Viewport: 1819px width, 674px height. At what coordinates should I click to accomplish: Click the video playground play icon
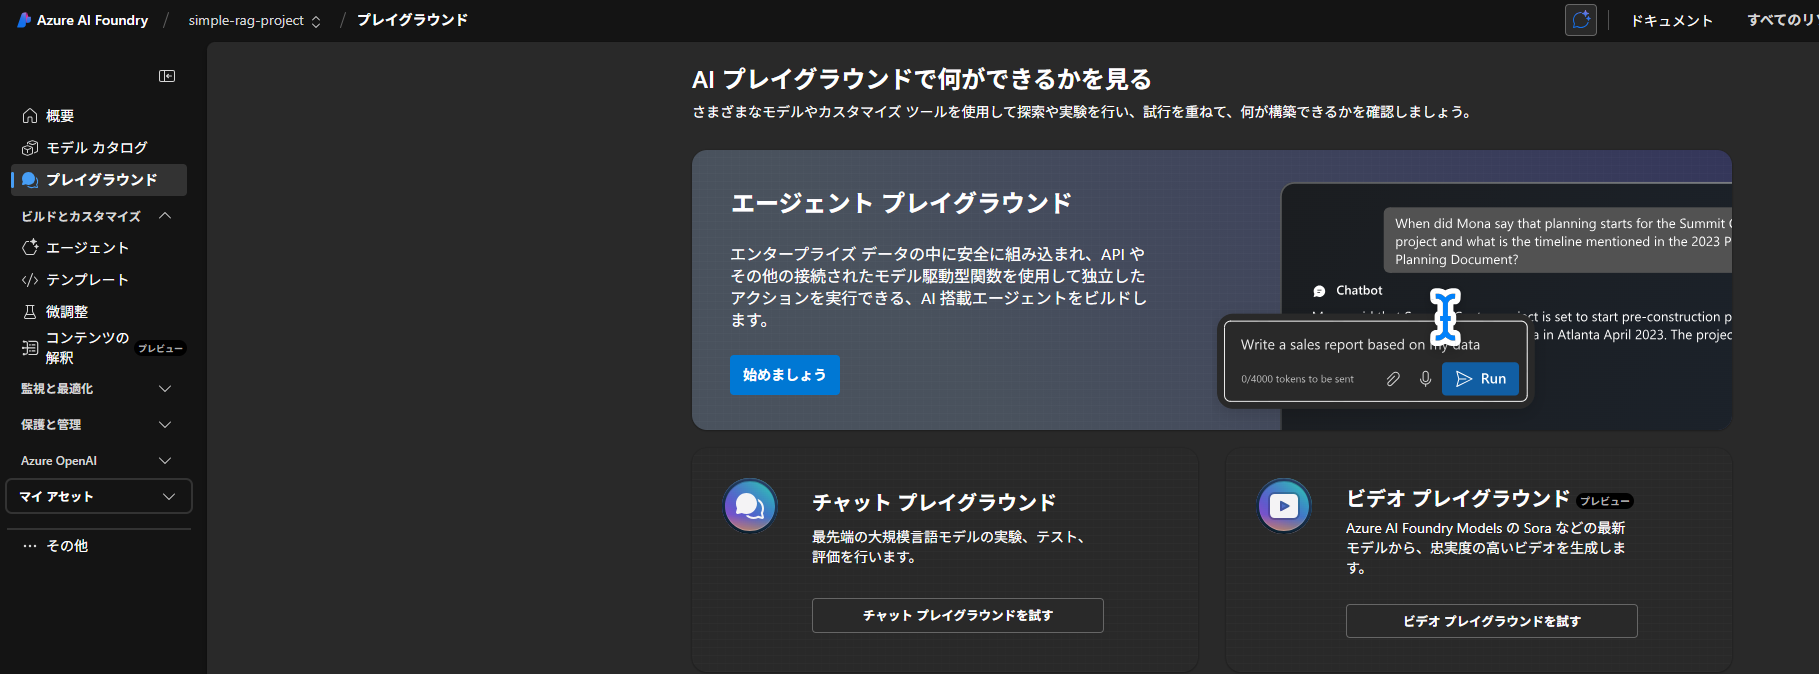click(1284, 506)
